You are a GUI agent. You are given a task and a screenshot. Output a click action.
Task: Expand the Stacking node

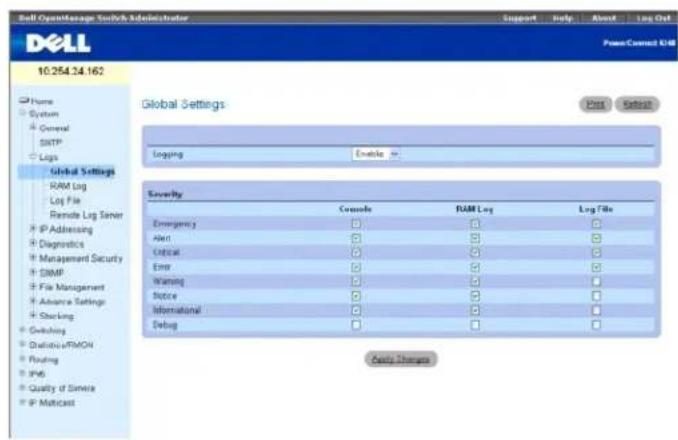[33, 315]
